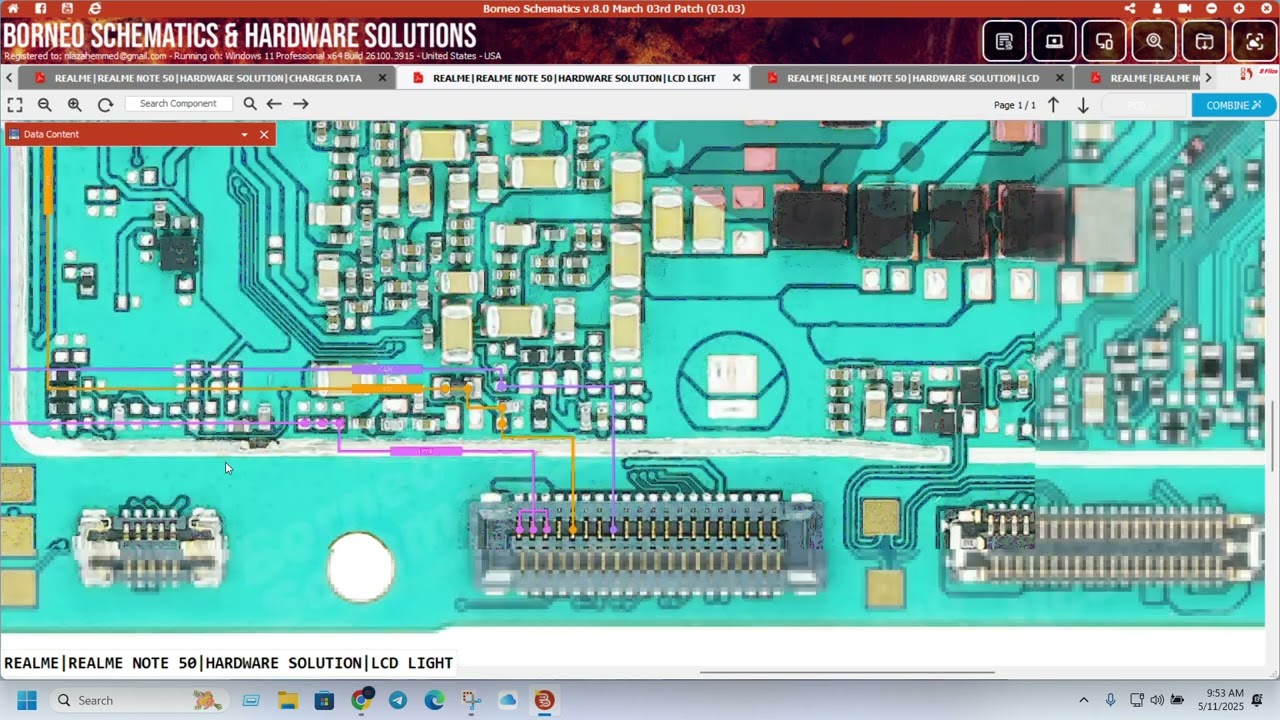Click the Data Content panel title
This screenshot has width=1280, height=720.
(51, 134)
